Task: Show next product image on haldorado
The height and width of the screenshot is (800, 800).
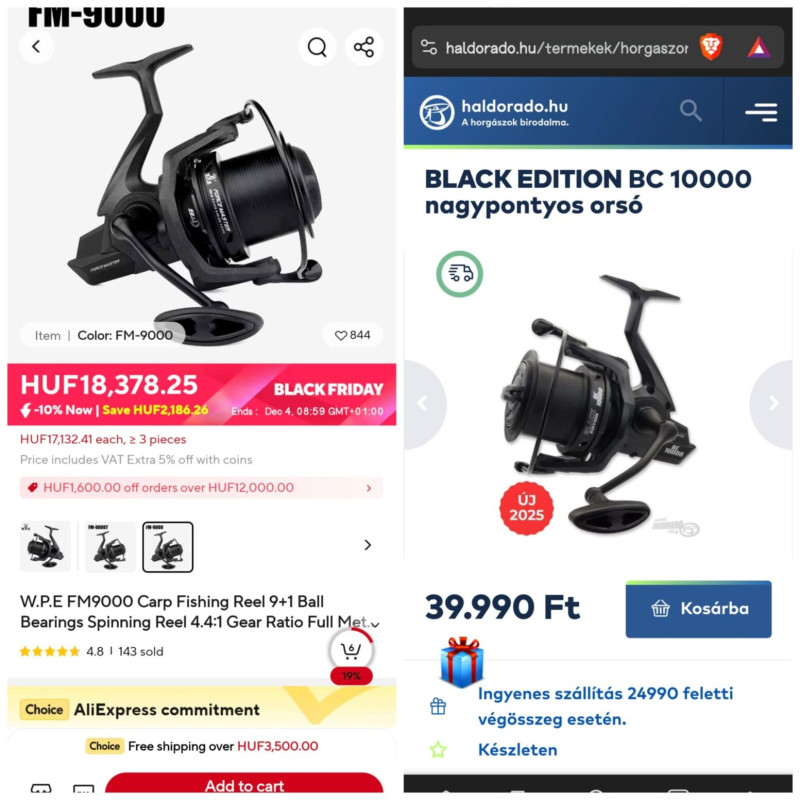Action: (773, 404)
